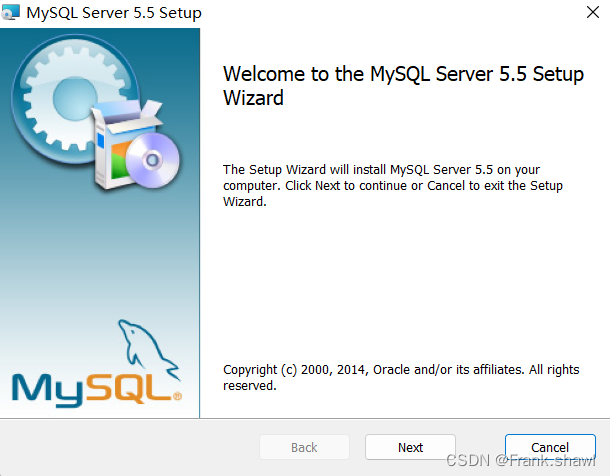Image resolution: width=610 pixels, height=476 pixels.
Task: Close the MySQL Server 5.5 Setup window
Action: pos(592,12)
